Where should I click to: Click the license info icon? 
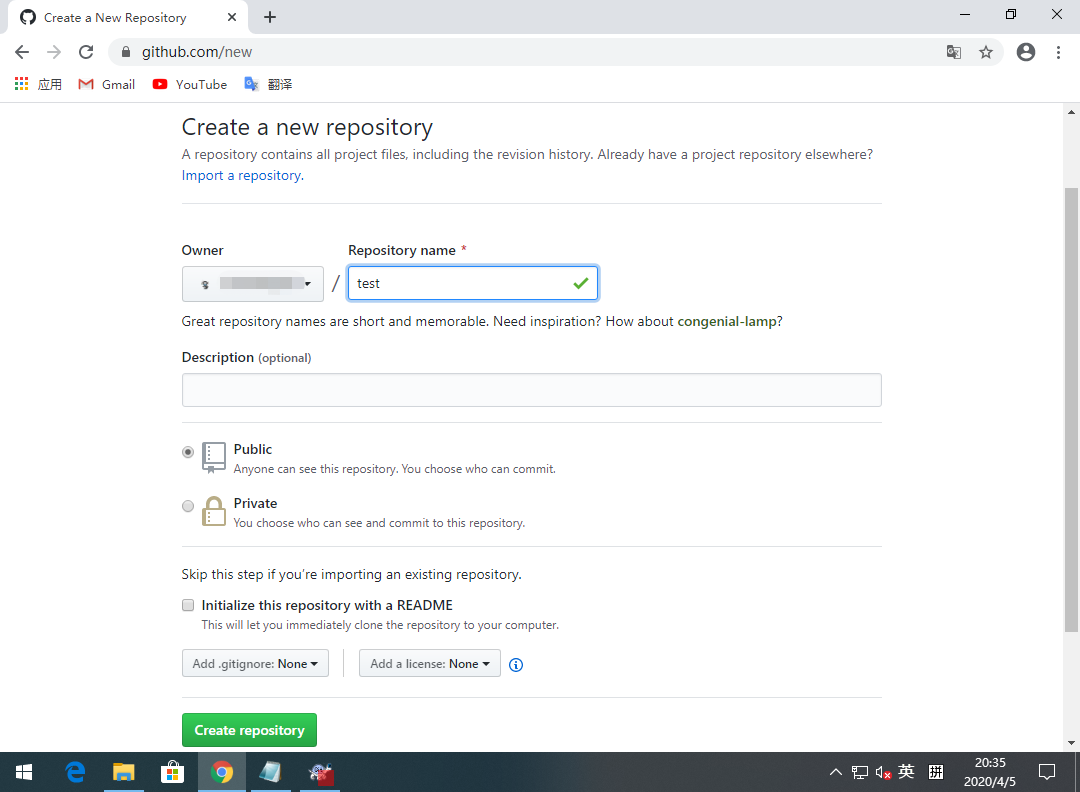516,665
